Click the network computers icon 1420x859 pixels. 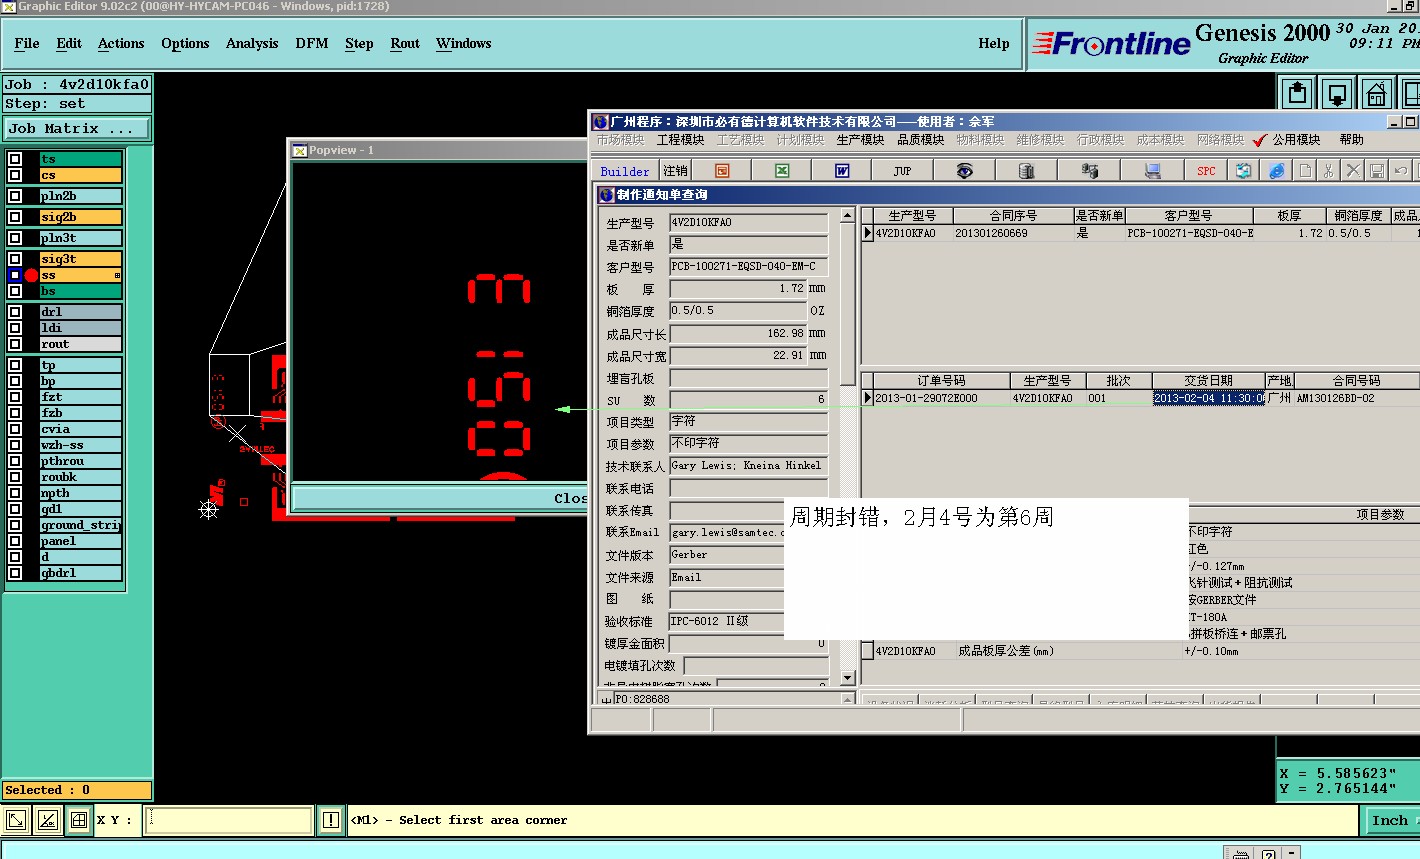pos(1090,171)
